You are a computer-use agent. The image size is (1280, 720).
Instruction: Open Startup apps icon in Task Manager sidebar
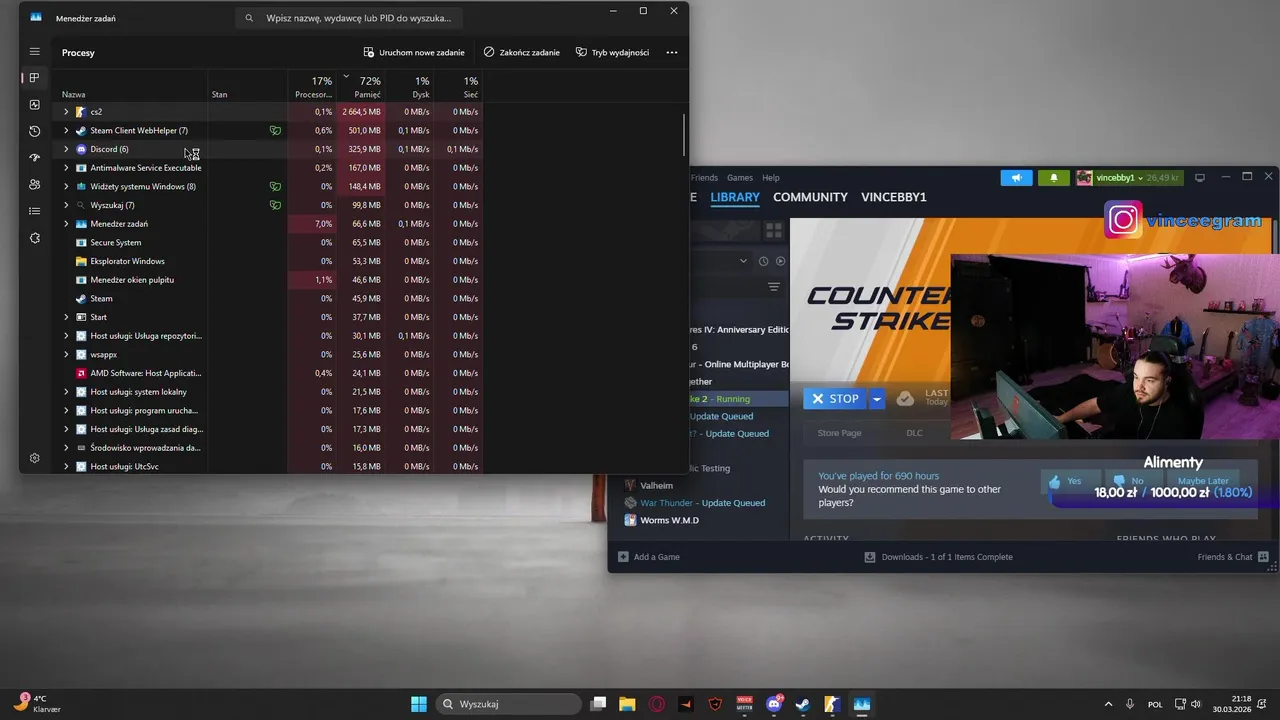pyautogui.click(x=34, y=158)
